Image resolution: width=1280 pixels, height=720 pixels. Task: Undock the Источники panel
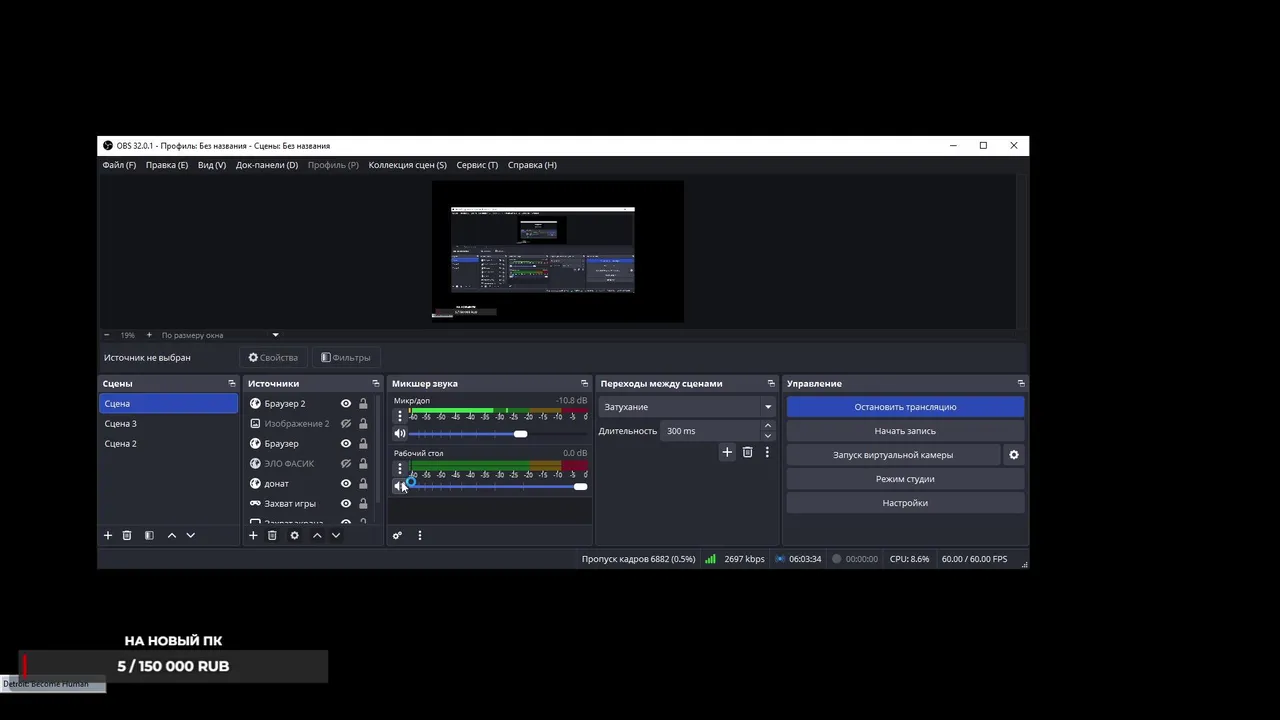click(376, 383)
